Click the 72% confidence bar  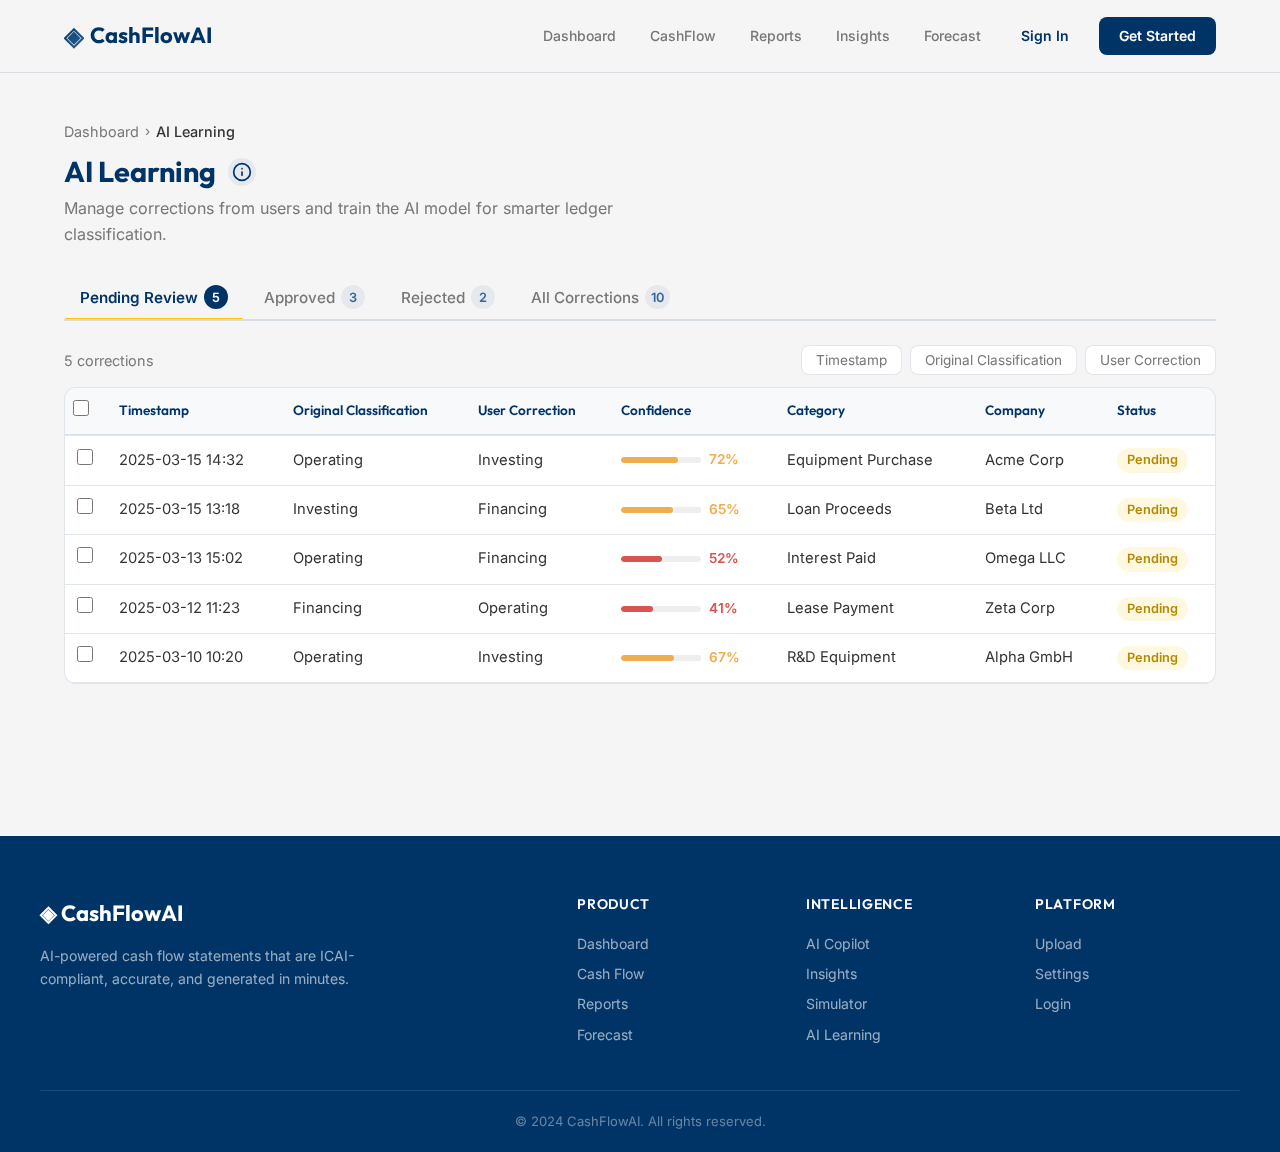[x=661, y=460]
